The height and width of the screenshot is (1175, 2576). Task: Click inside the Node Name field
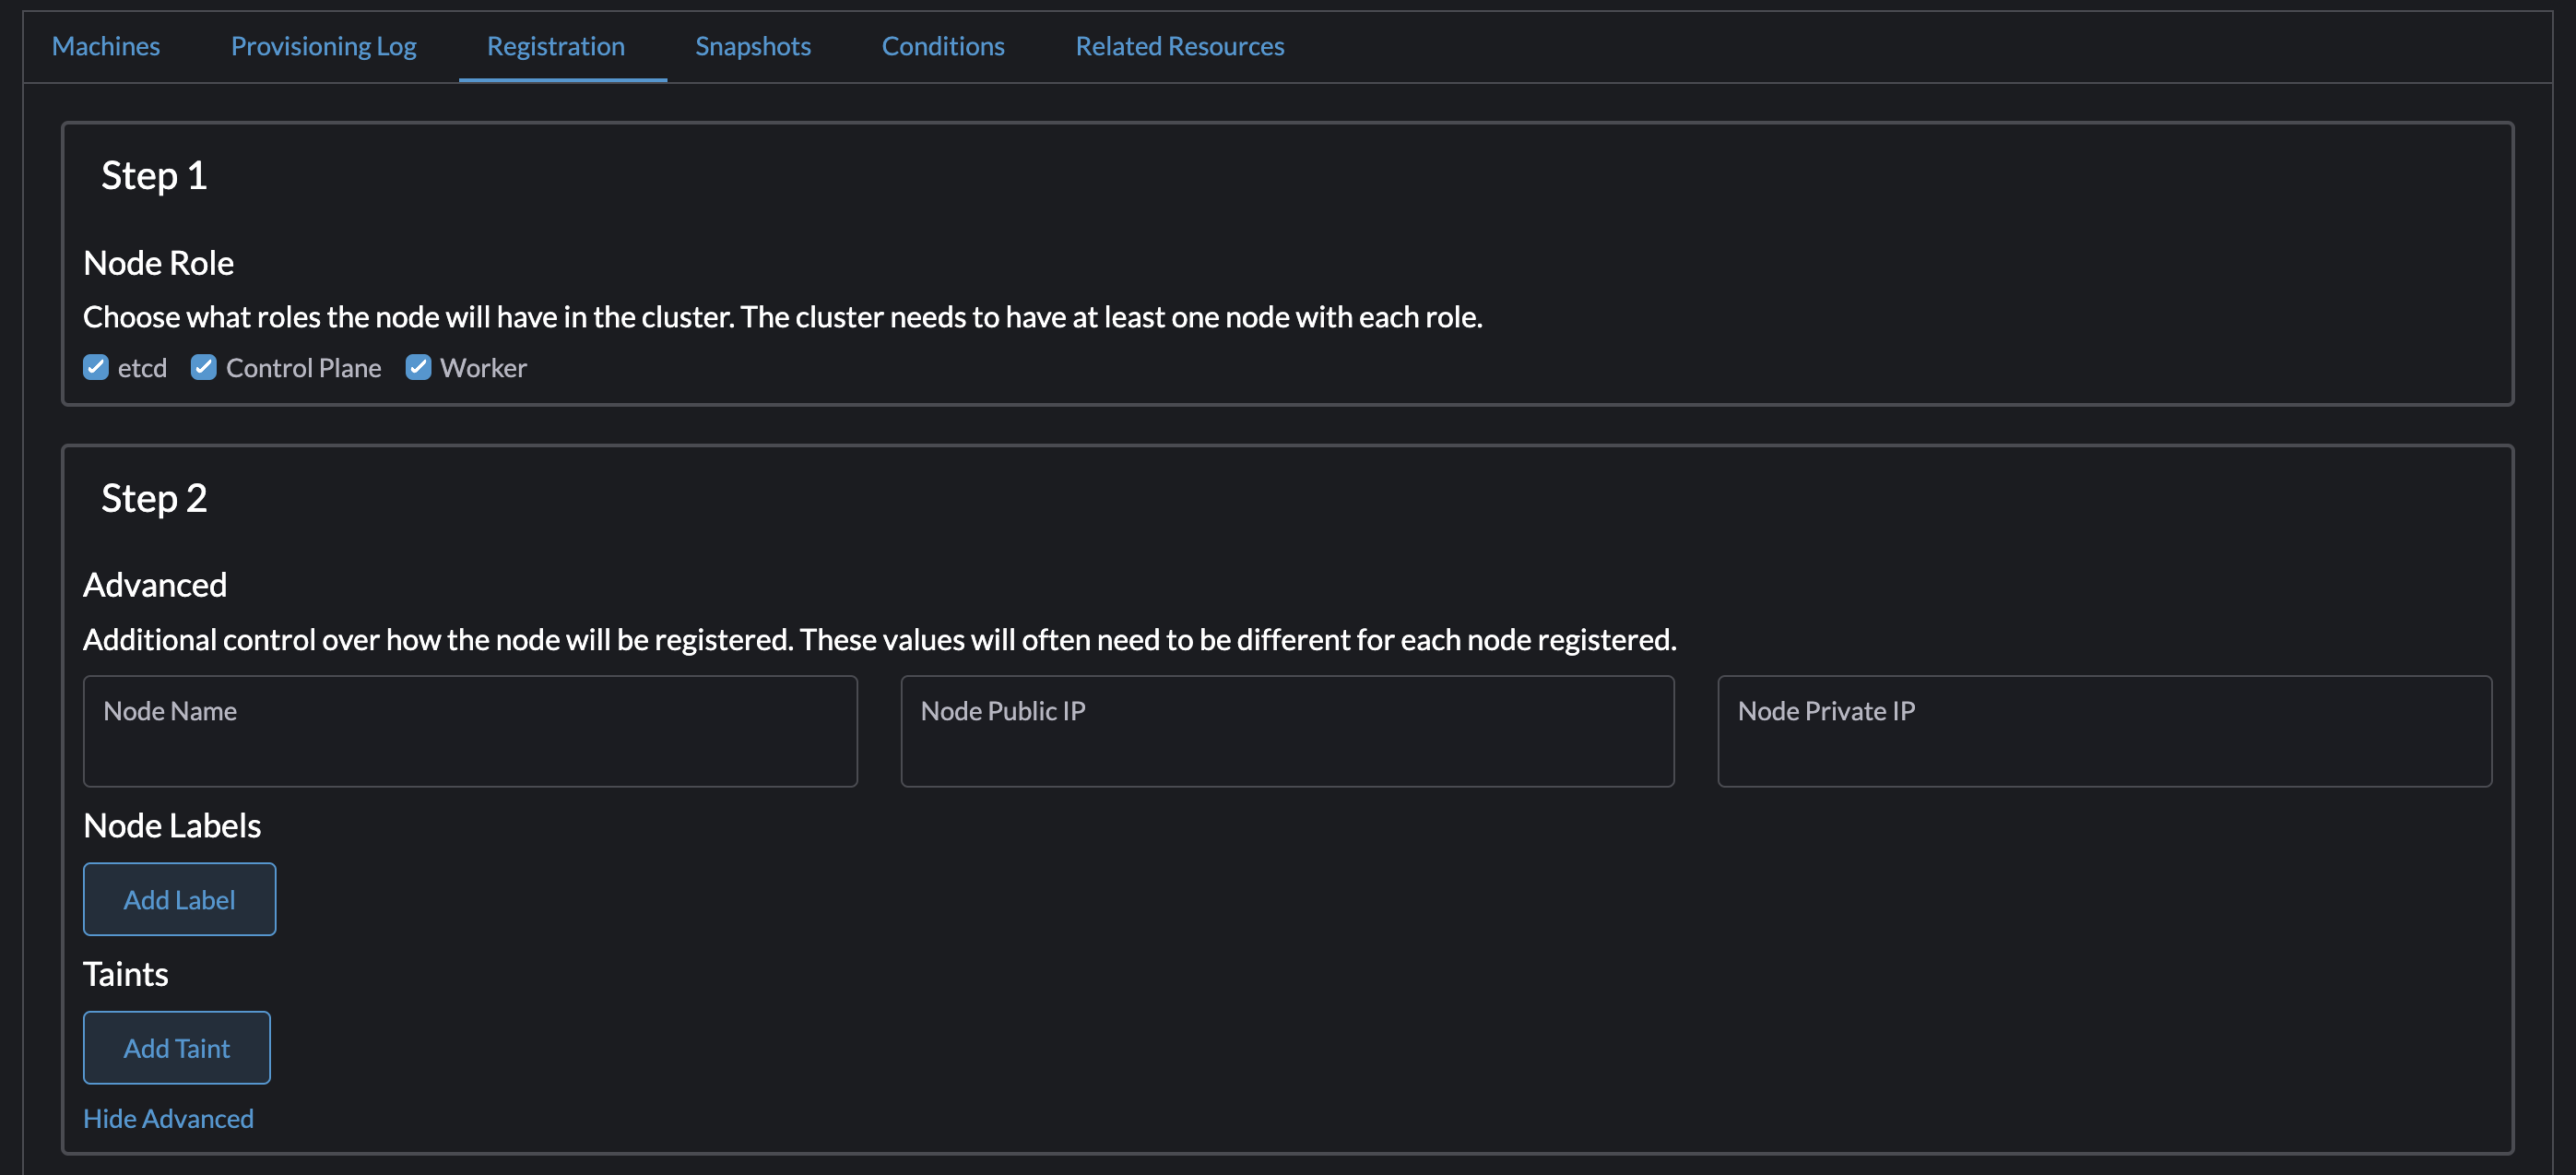point(470,731)
